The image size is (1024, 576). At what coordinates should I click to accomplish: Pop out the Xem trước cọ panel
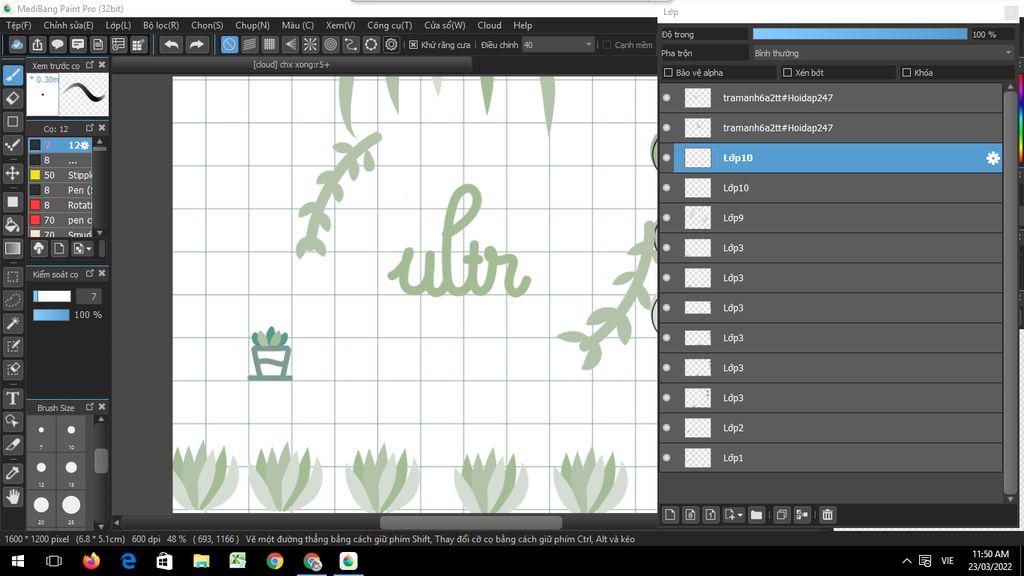click(89, 65)
